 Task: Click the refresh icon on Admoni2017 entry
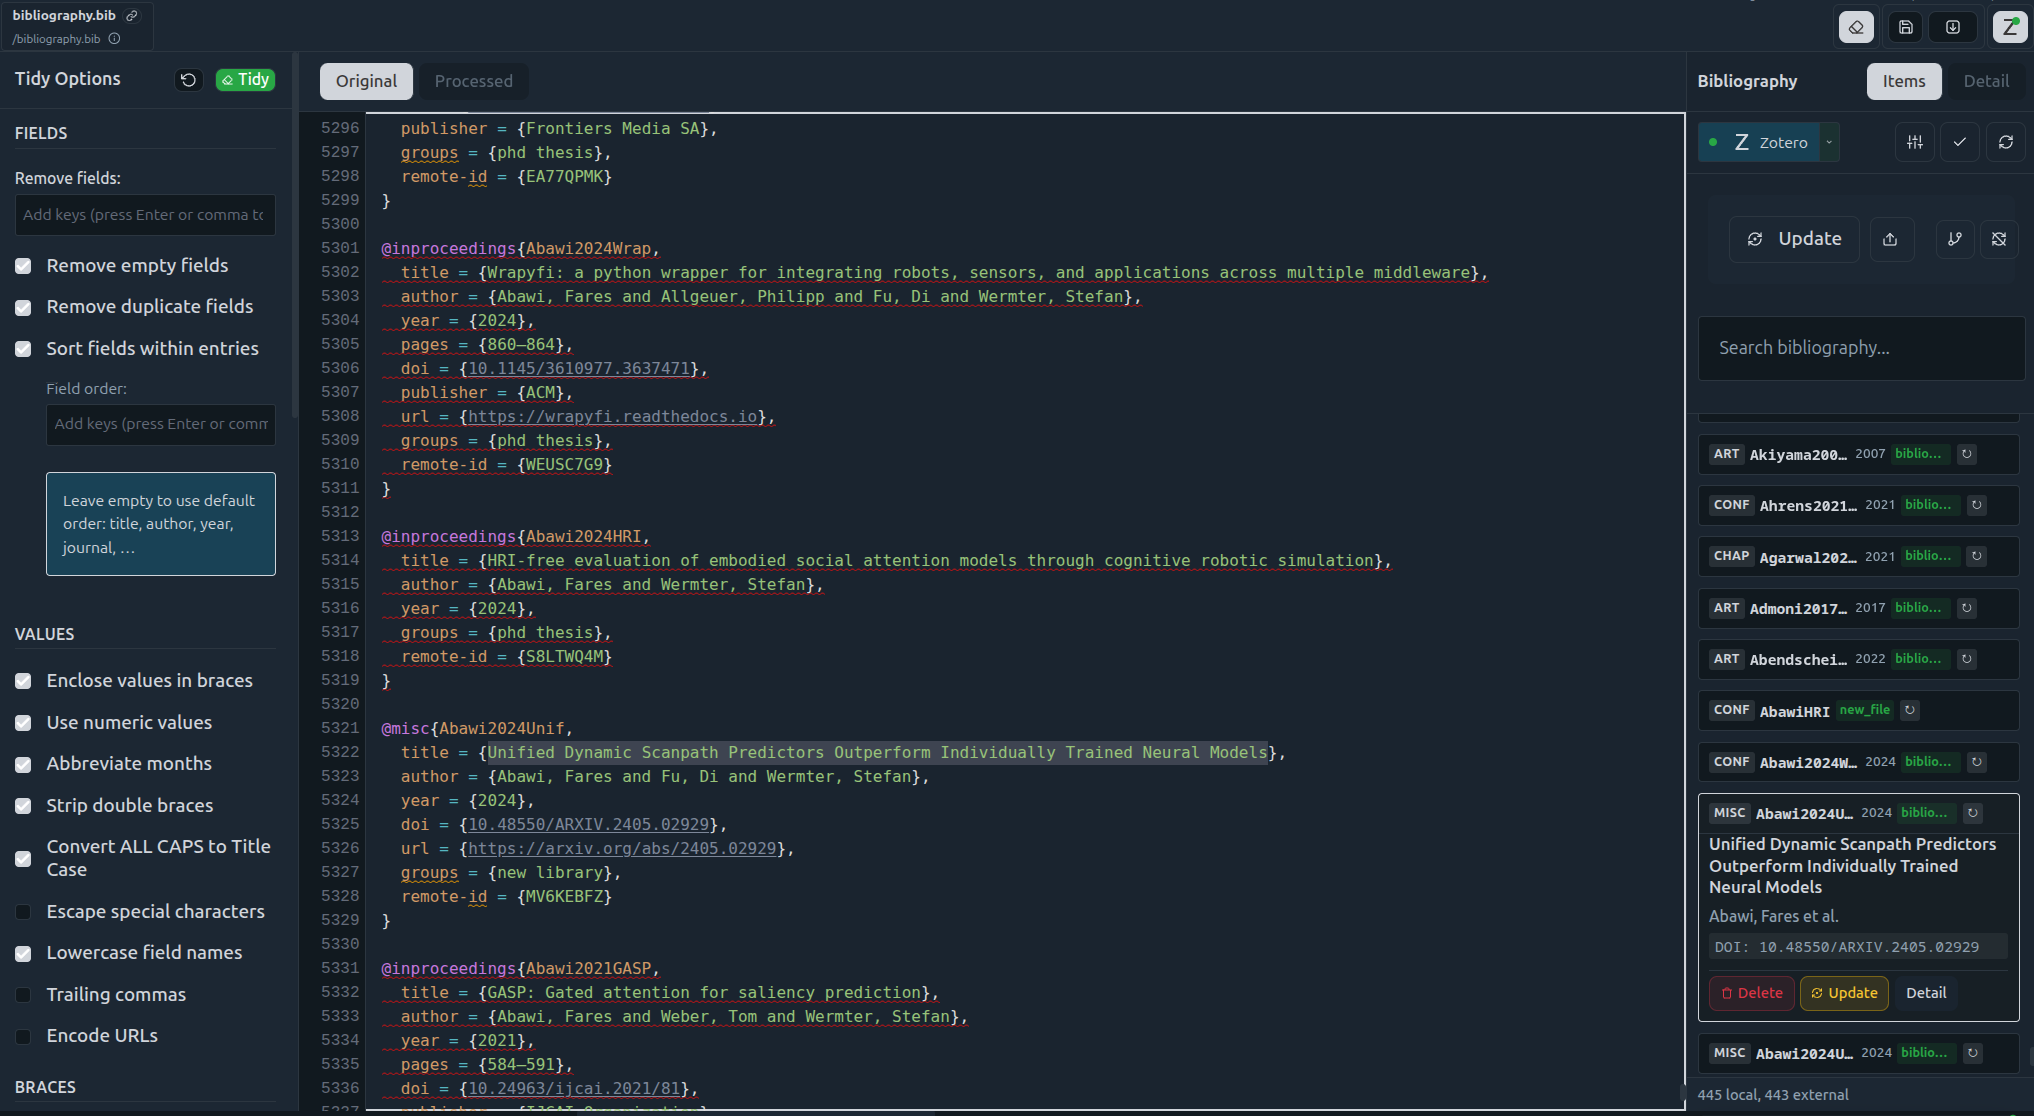pyautogui.click(x=1966, y=608)
